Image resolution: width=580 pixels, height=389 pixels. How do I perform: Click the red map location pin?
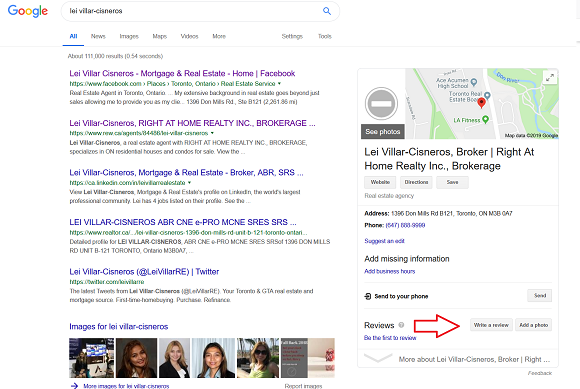tap(481, 103)
